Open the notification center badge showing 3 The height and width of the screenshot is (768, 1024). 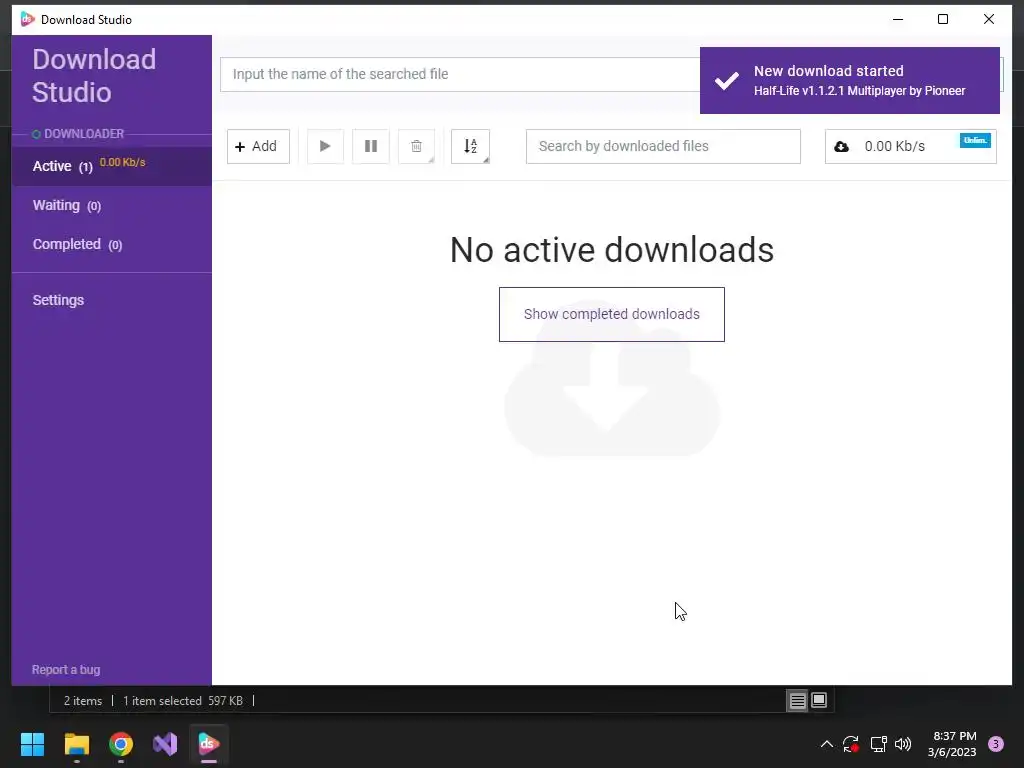tap(996, 744)
